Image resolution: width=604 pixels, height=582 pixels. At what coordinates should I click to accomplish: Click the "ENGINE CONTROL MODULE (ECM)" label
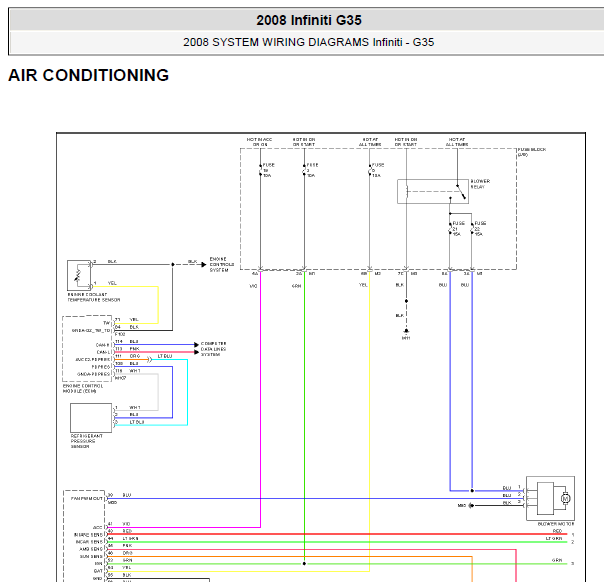pos(83,388)
